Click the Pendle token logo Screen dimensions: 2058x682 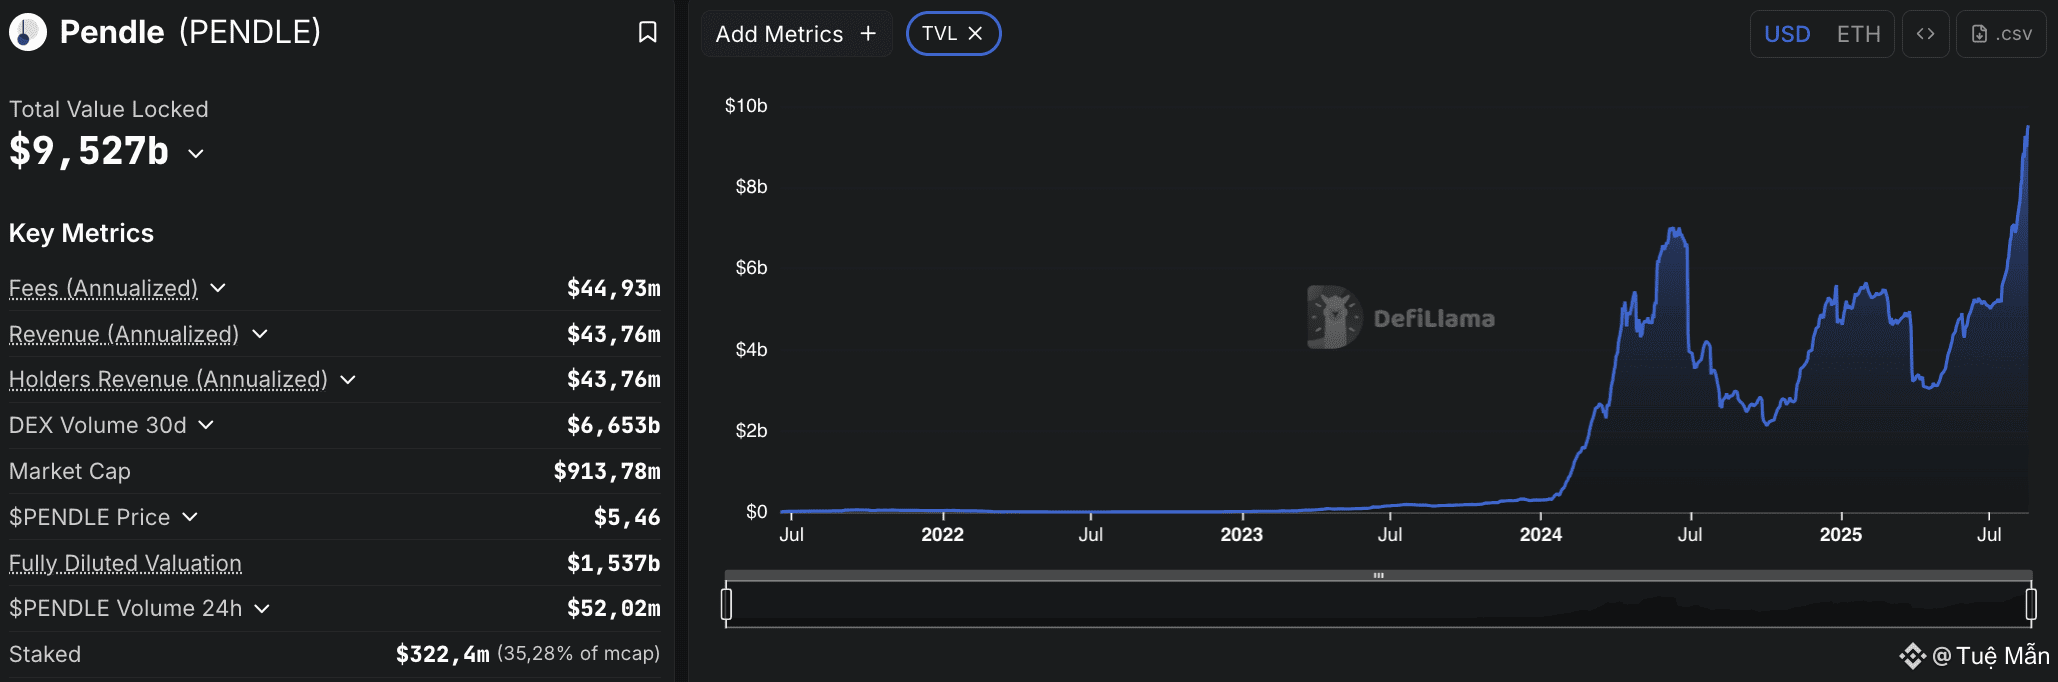click(x=28, y=32)
